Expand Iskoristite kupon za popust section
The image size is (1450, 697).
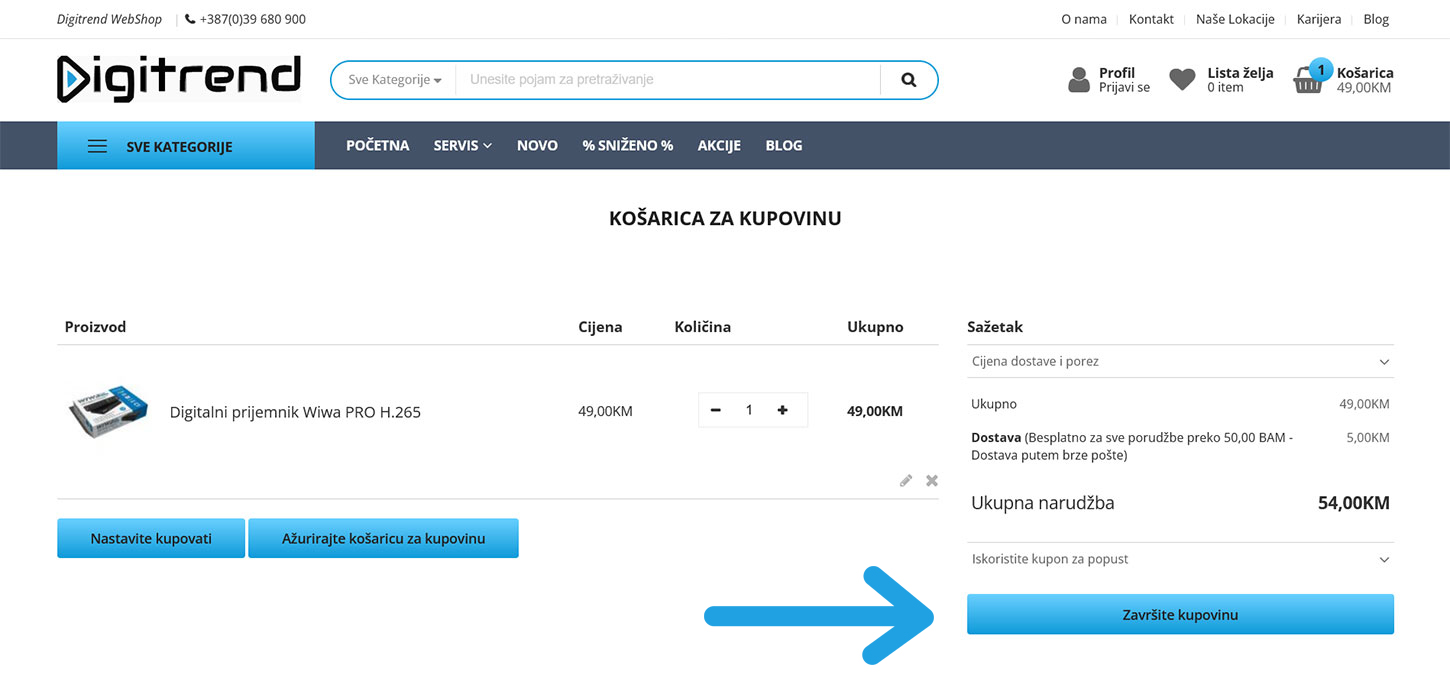(1180, 559)
